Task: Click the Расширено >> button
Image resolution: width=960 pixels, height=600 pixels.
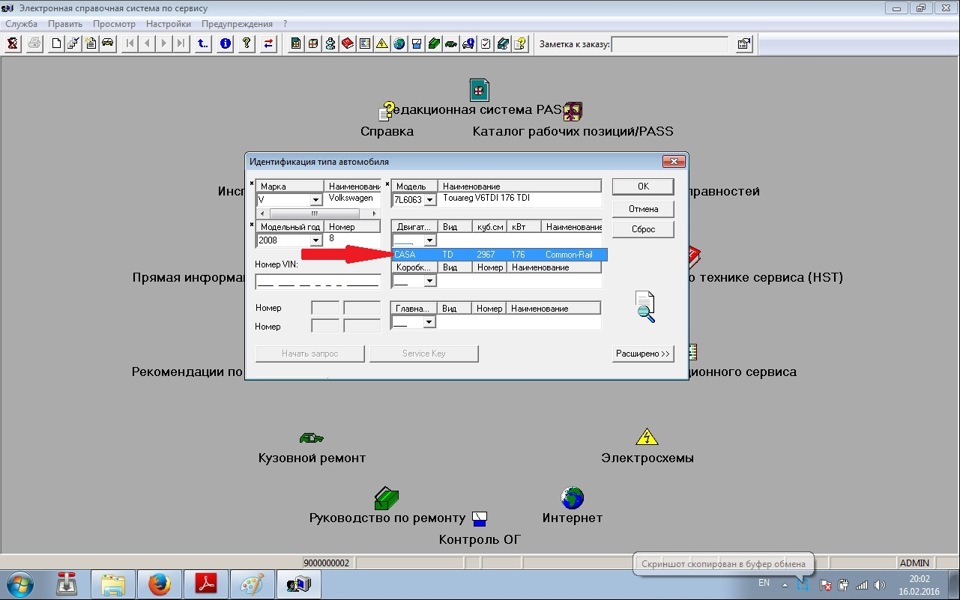Action: pyautogui.click(x=643, y=353)
